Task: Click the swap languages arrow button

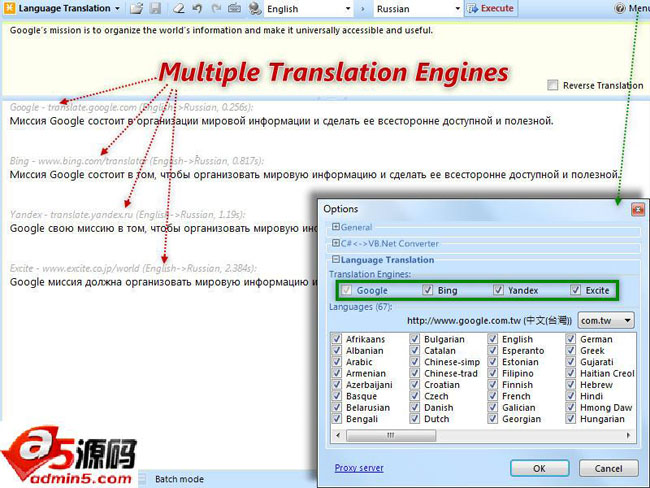Action: click(363, 9)
